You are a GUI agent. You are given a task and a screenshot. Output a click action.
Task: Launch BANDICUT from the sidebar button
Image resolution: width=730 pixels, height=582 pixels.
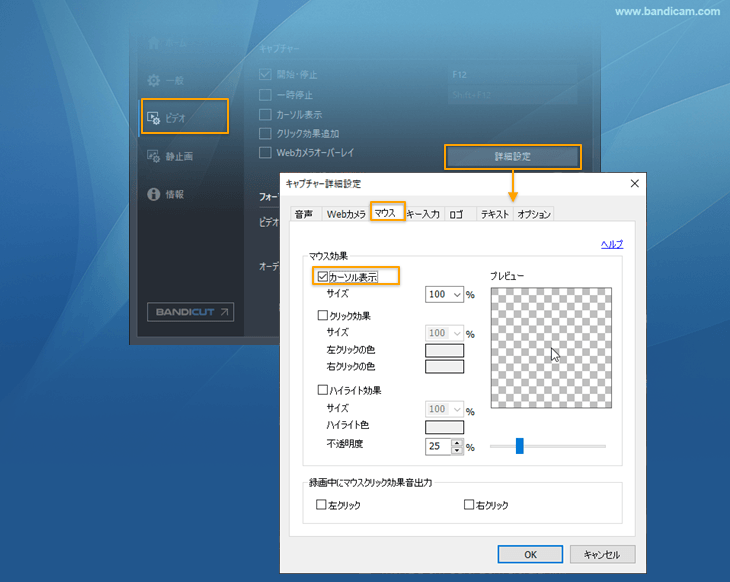(190, 312)
